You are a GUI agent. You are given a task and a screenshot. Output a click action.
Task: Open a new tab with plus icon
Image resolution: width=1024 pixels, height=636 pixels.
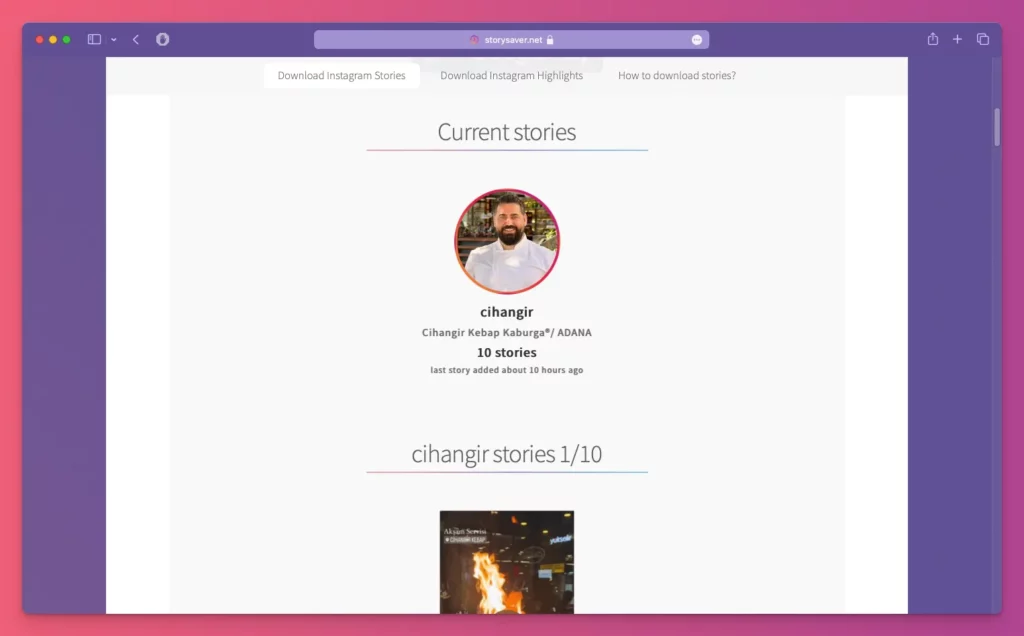pos(957,39)
